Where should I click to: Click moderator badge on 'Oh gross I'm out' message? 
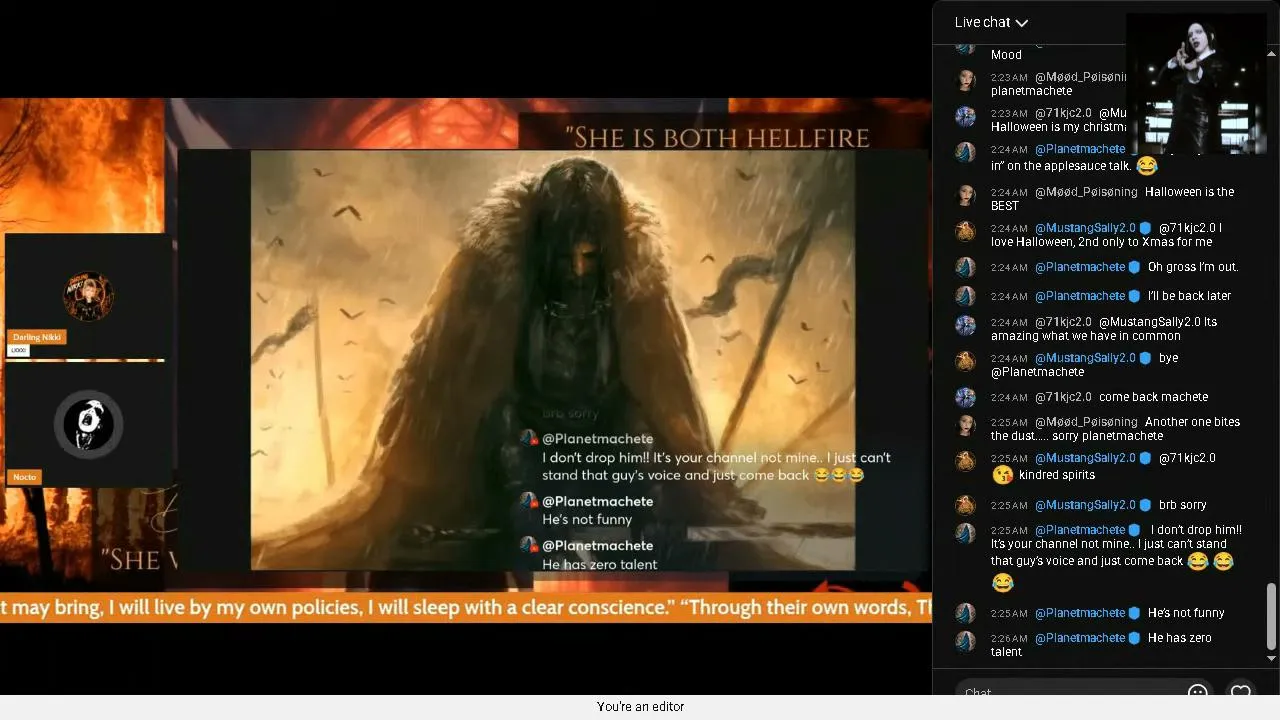click(1134, 267)
